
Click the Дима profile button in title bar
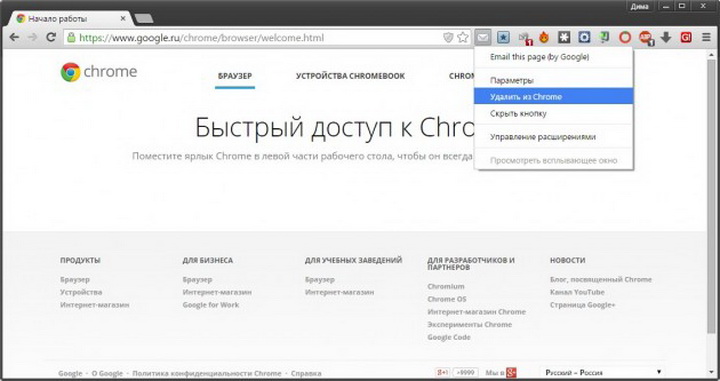(x=639, y=6)
